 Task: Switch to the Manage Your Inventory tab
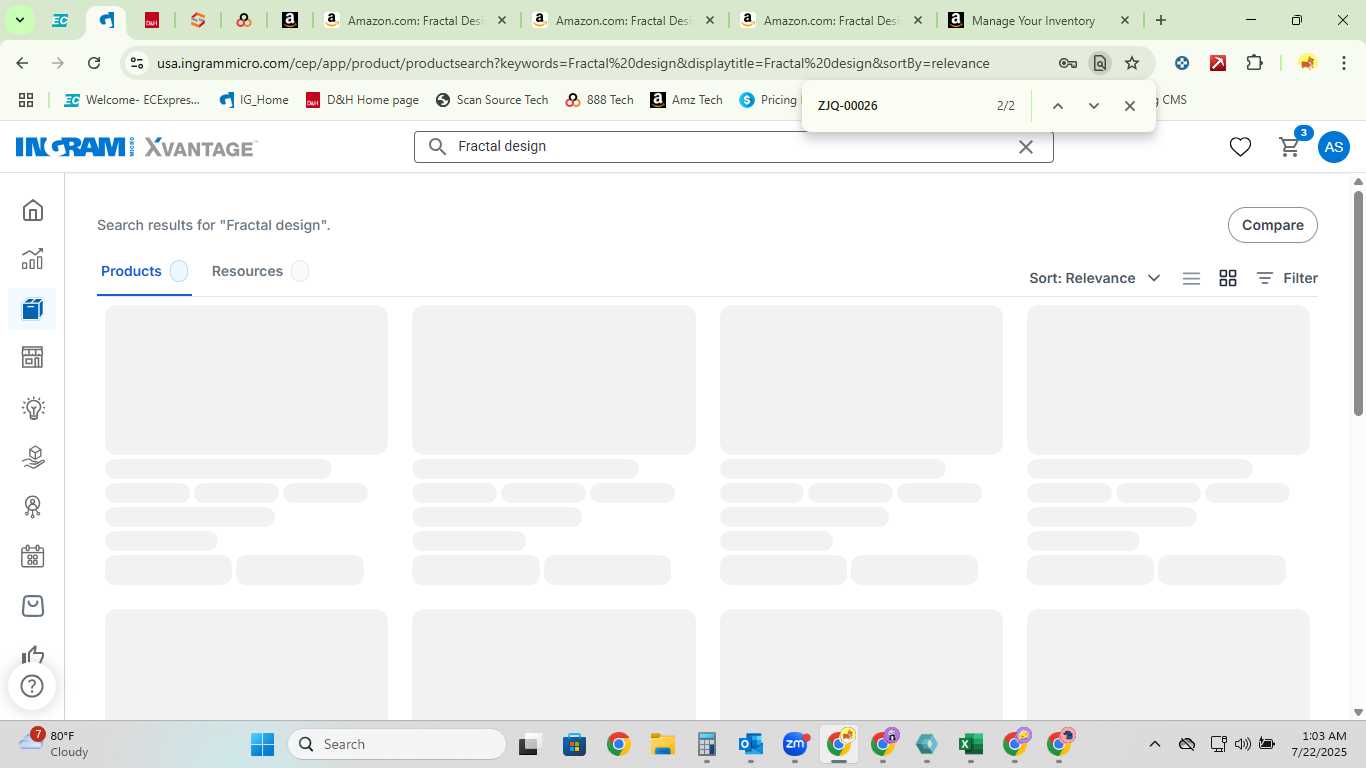1037,20
